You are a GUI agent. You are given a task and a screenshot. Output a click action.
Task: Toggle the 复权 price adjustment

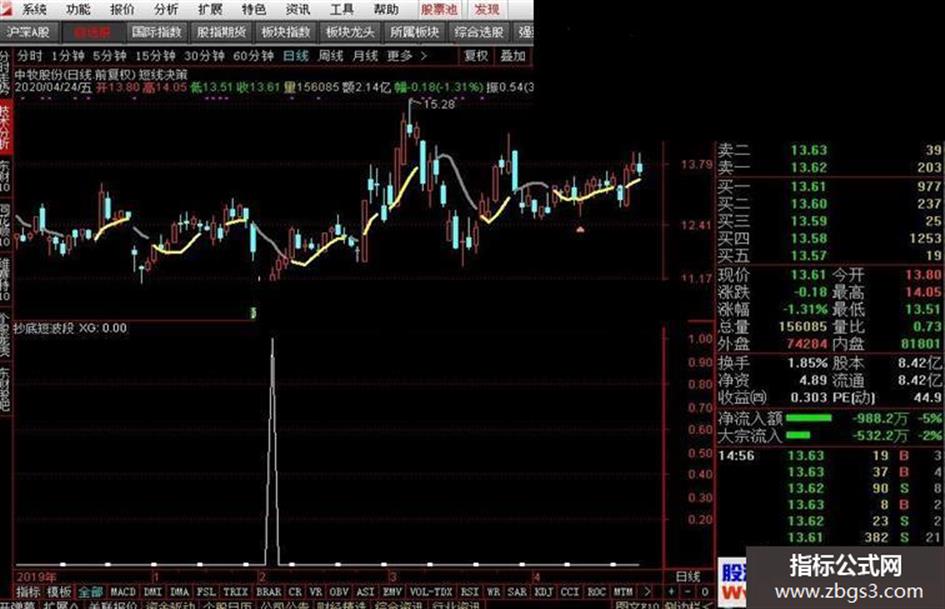(476, 56)
